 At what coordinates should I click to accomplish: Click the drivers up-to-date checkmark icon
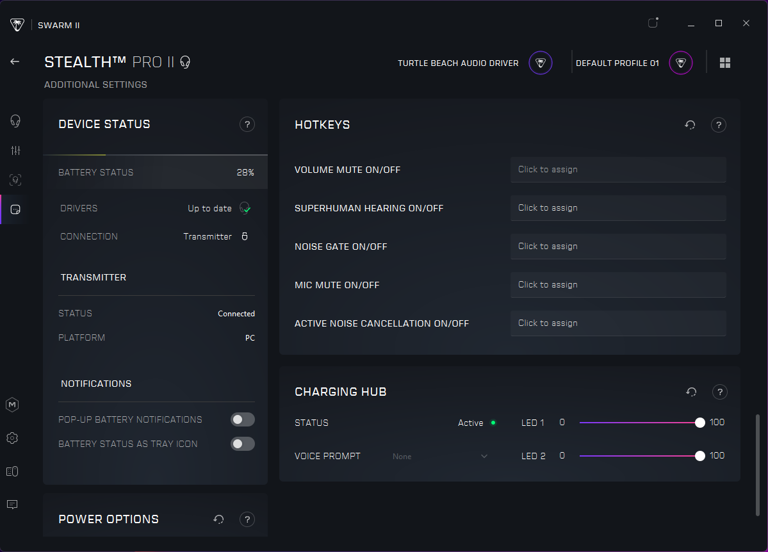(x=245, y=208)
